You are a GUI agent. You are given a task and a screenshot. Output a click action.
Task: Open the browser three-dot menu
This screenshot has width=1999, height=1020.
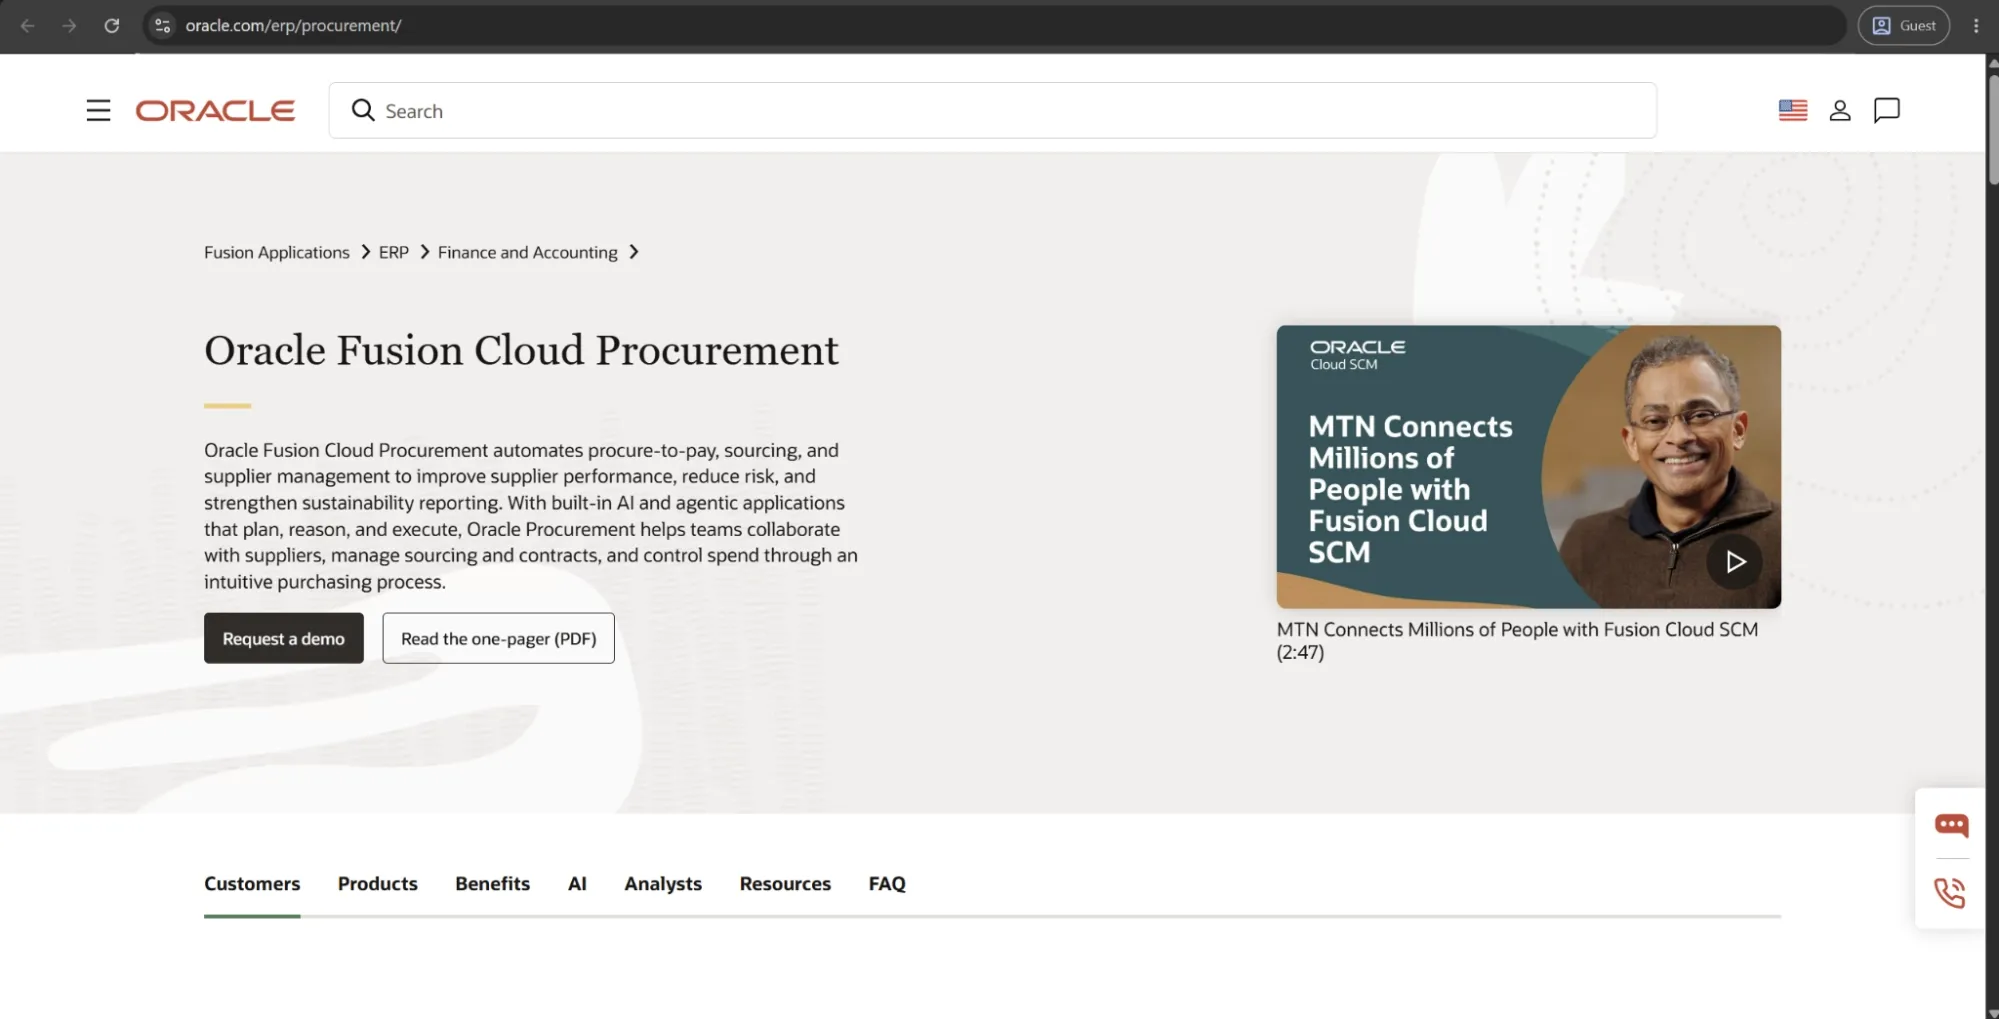pos(1976,25)
